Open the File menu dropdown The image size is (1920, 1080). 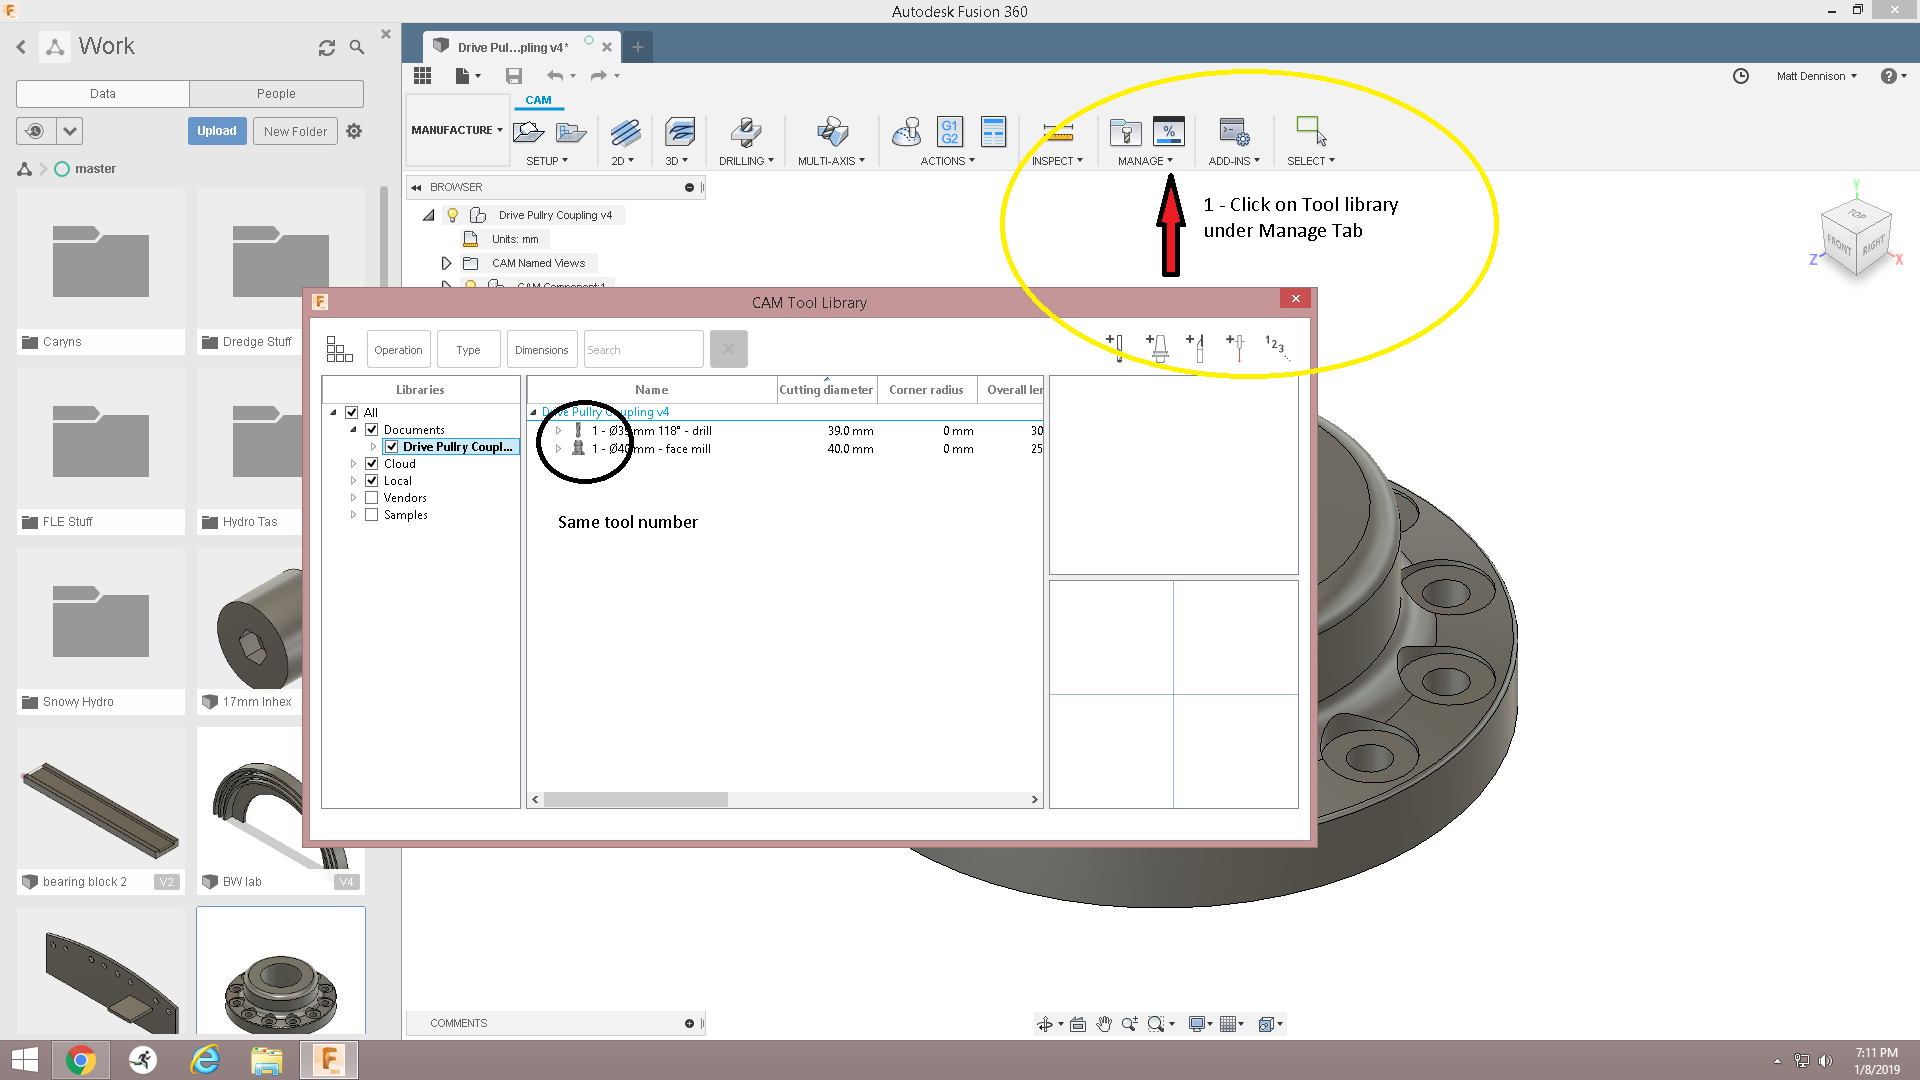point(467,76)
